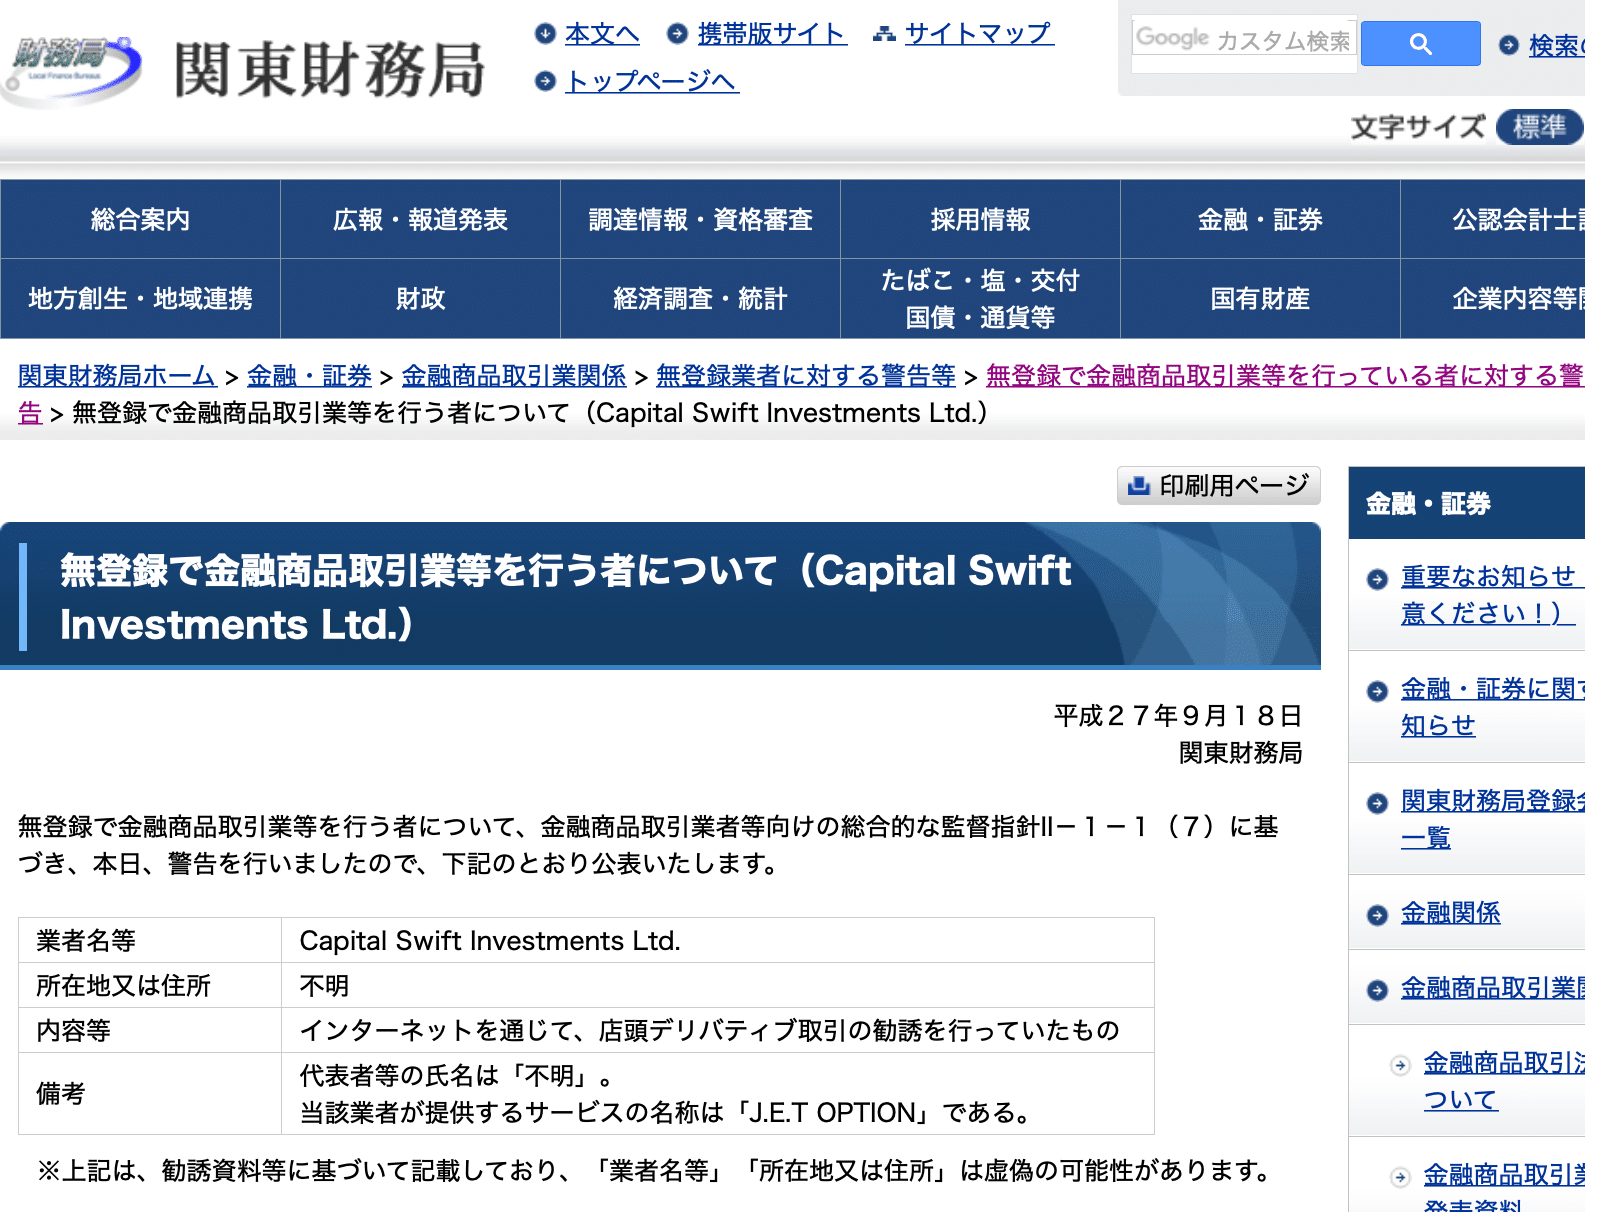Viewport: 1600px width, 1212px height.
Task: Open the たばこ・塩・交付国債・通貨等 menu
Action: coord(980,298)
